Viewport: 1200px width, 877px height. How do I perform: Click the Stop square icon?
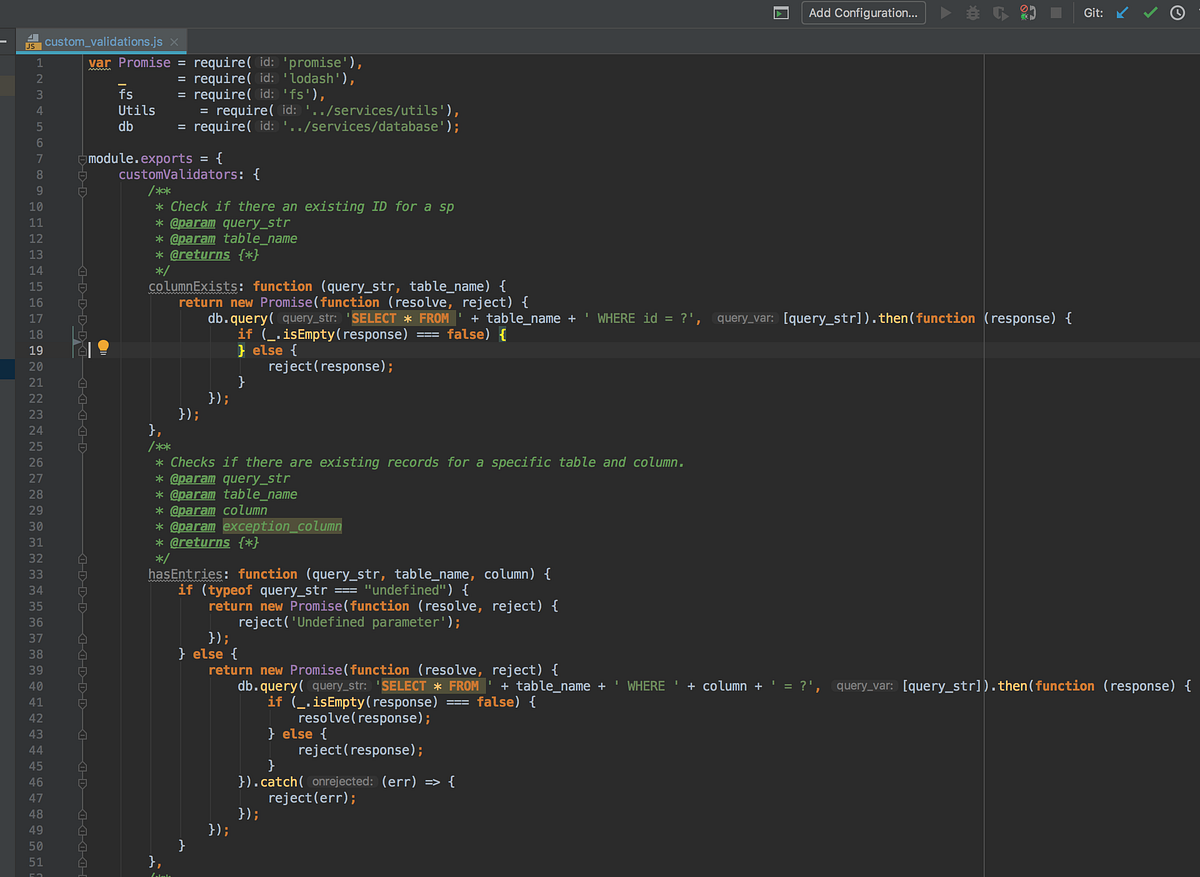click(1053, 13)
